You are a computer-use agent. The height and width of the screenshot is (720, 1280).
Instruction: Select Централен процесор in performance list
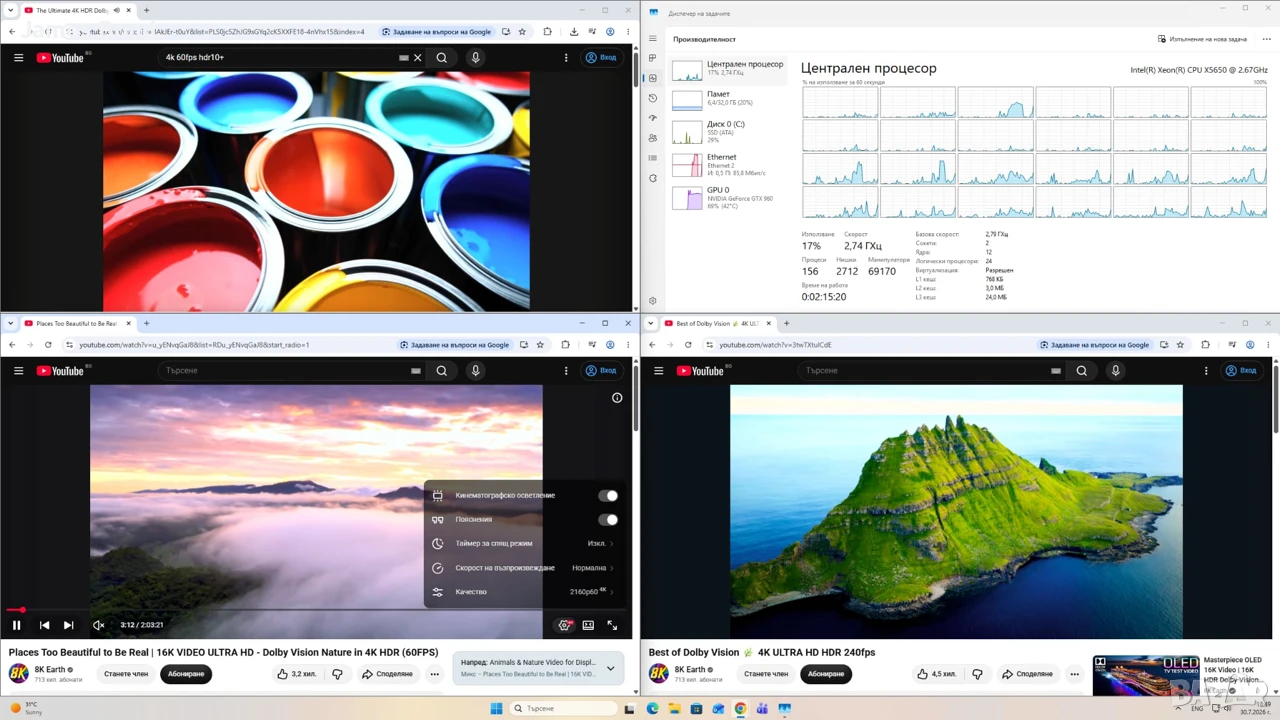tap(728, 70)
